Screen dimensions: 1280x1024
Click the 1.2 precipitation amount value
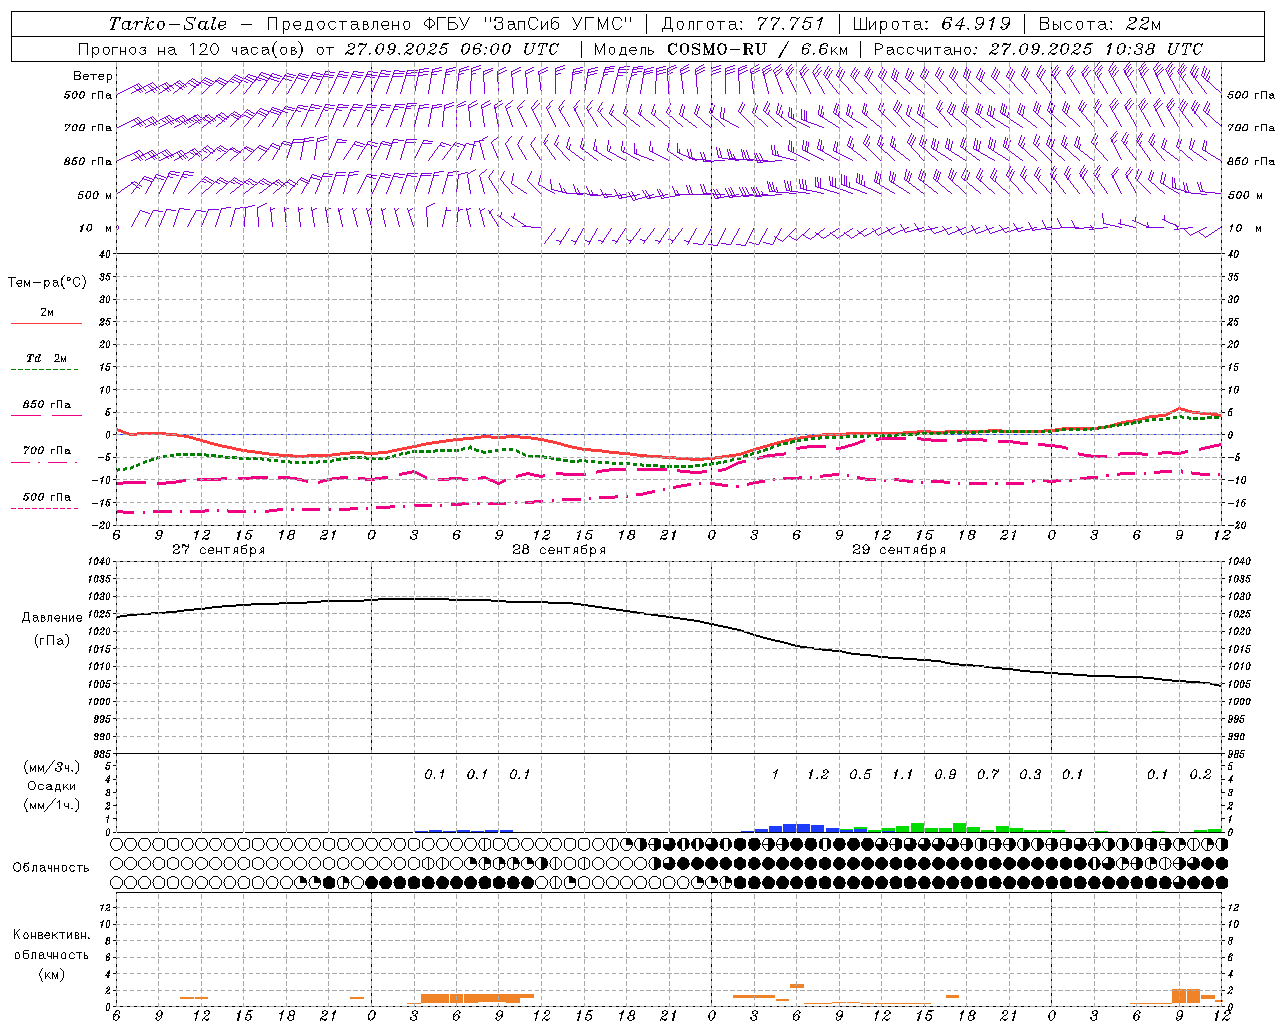click(817, 774)
